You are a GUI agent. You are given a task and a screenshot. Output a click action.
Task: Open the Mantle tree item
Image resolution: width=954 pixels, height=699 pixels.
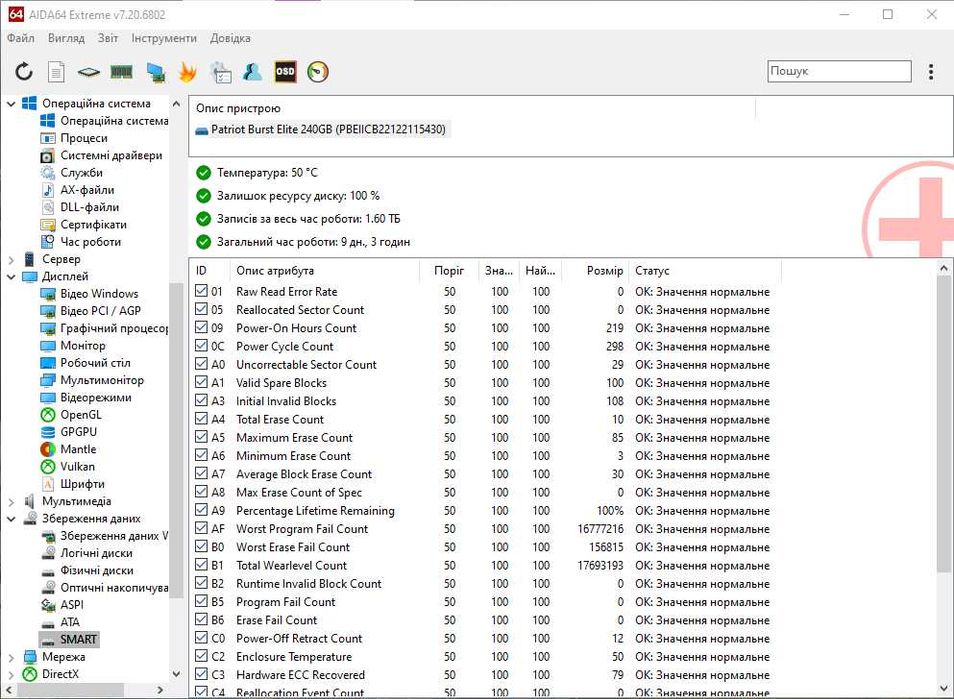pos(78,449)
